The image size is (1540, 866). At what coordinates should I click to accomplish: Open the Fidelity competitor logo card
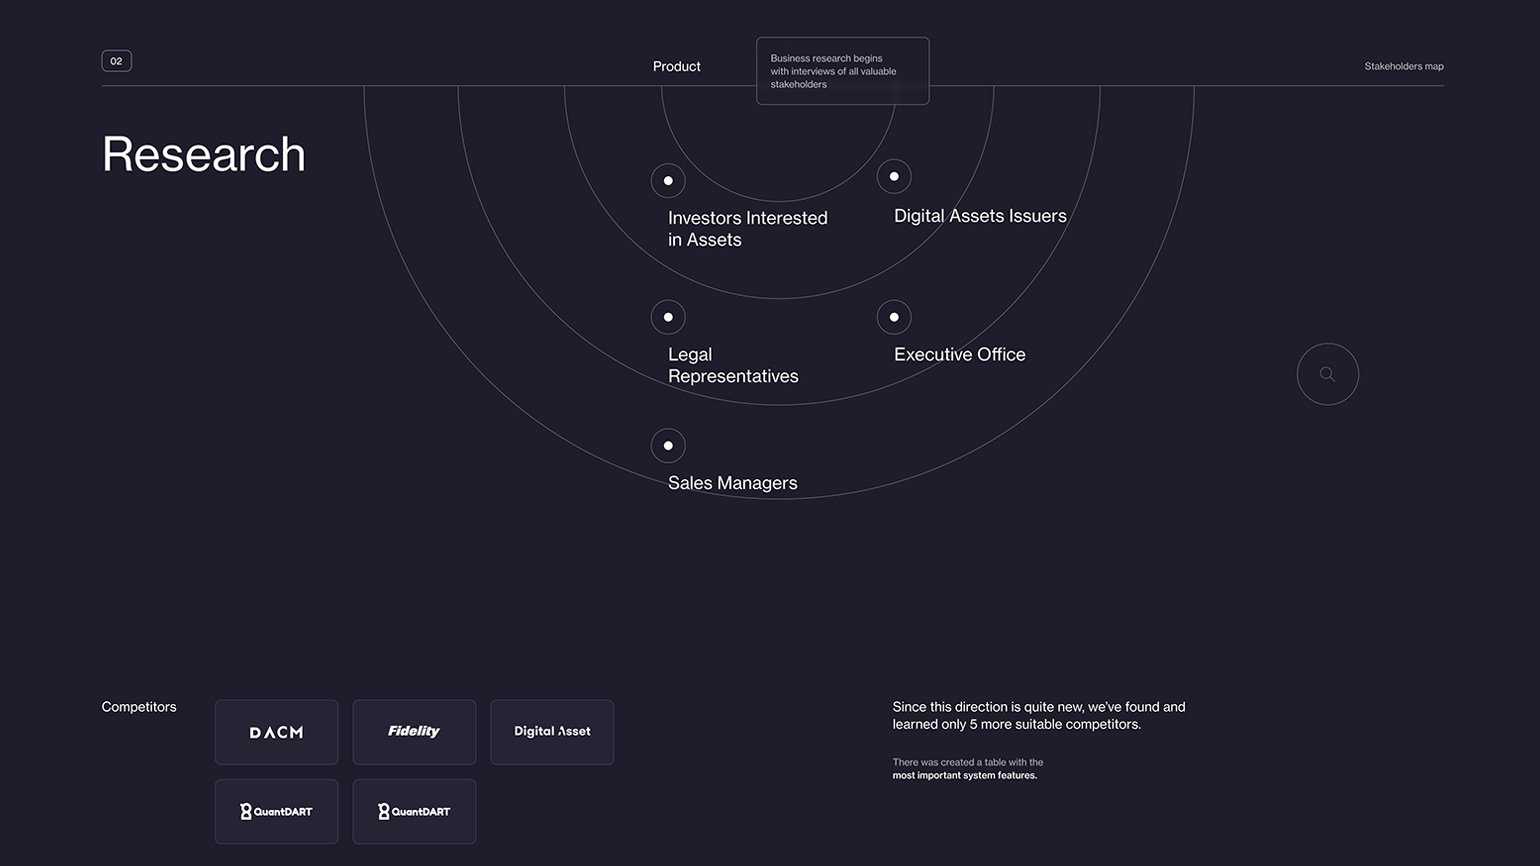pos(414,732)
